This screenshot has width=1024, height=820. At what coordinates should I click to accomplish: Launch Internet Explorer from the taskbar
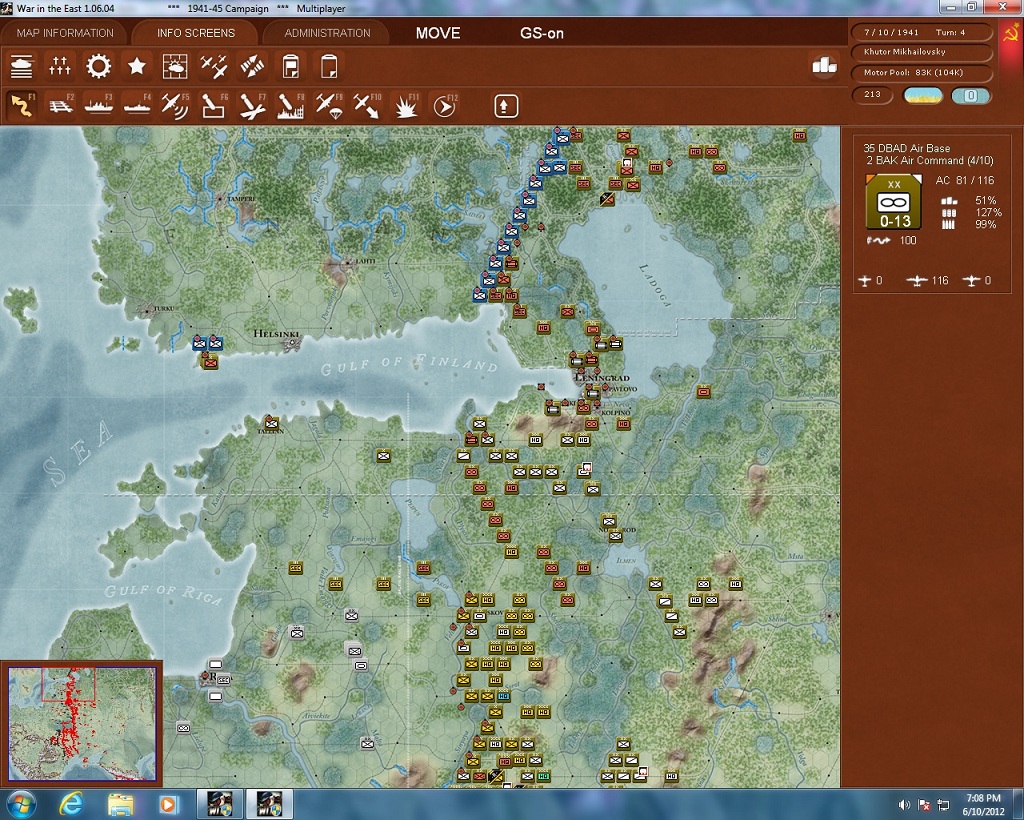70,804
